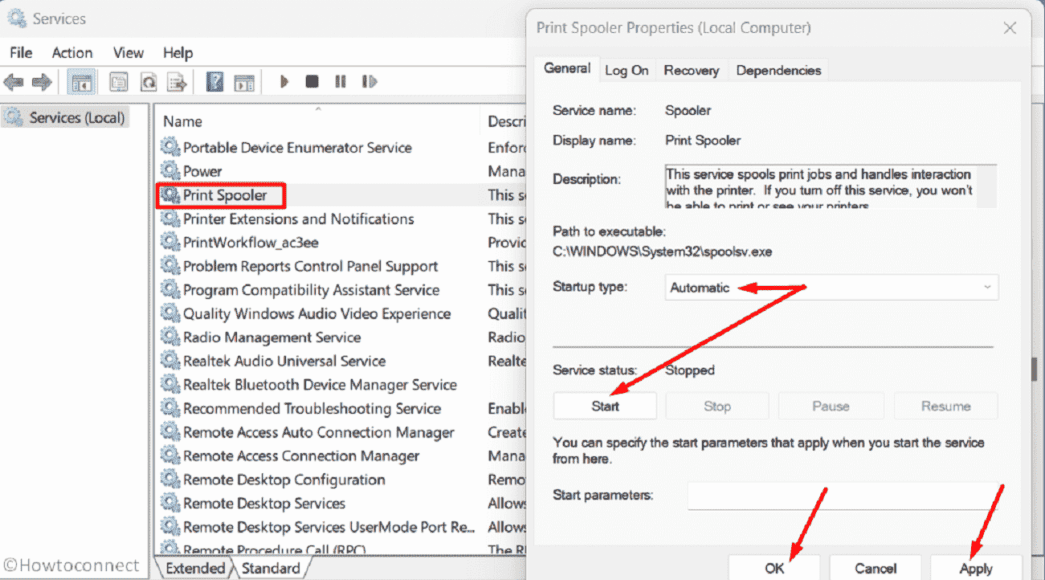Click the Back arrow toolbar icon
This screenshot has height=580, width=1045.
[13, 82]
